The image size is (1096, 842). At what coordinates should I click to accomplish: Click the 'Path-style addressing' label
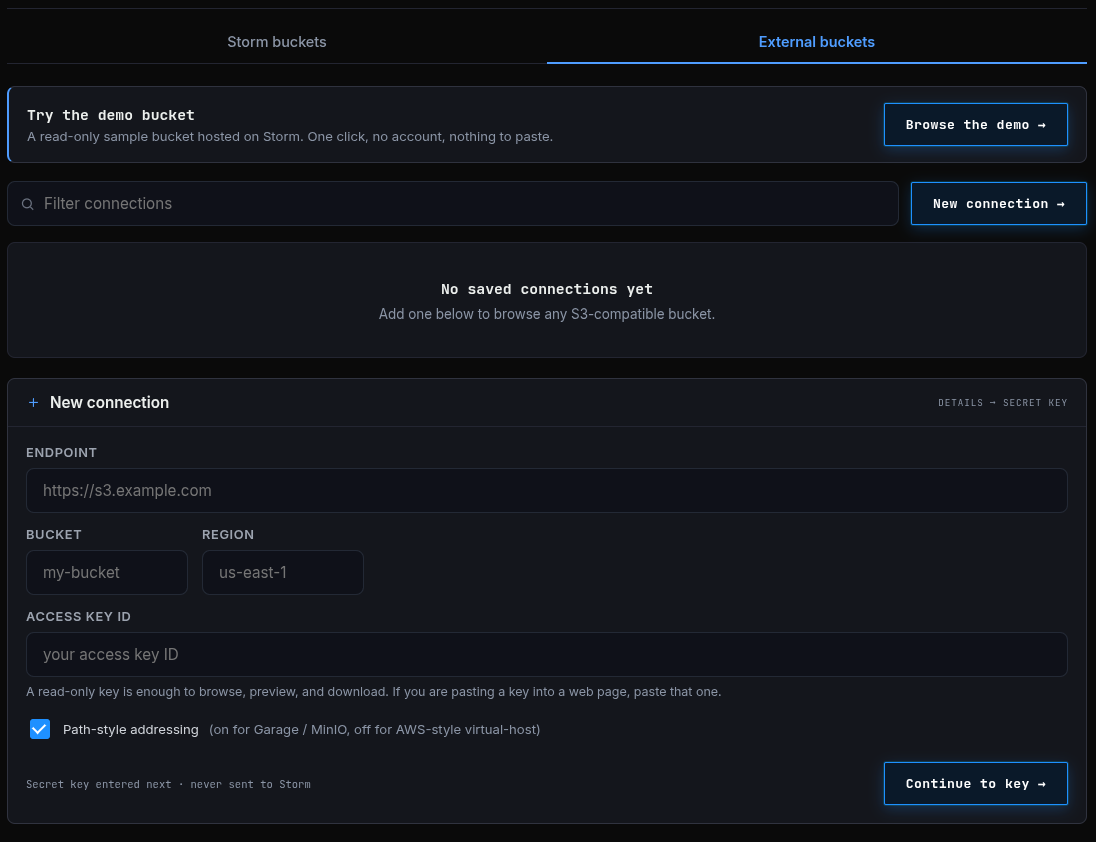pos(131,730)
